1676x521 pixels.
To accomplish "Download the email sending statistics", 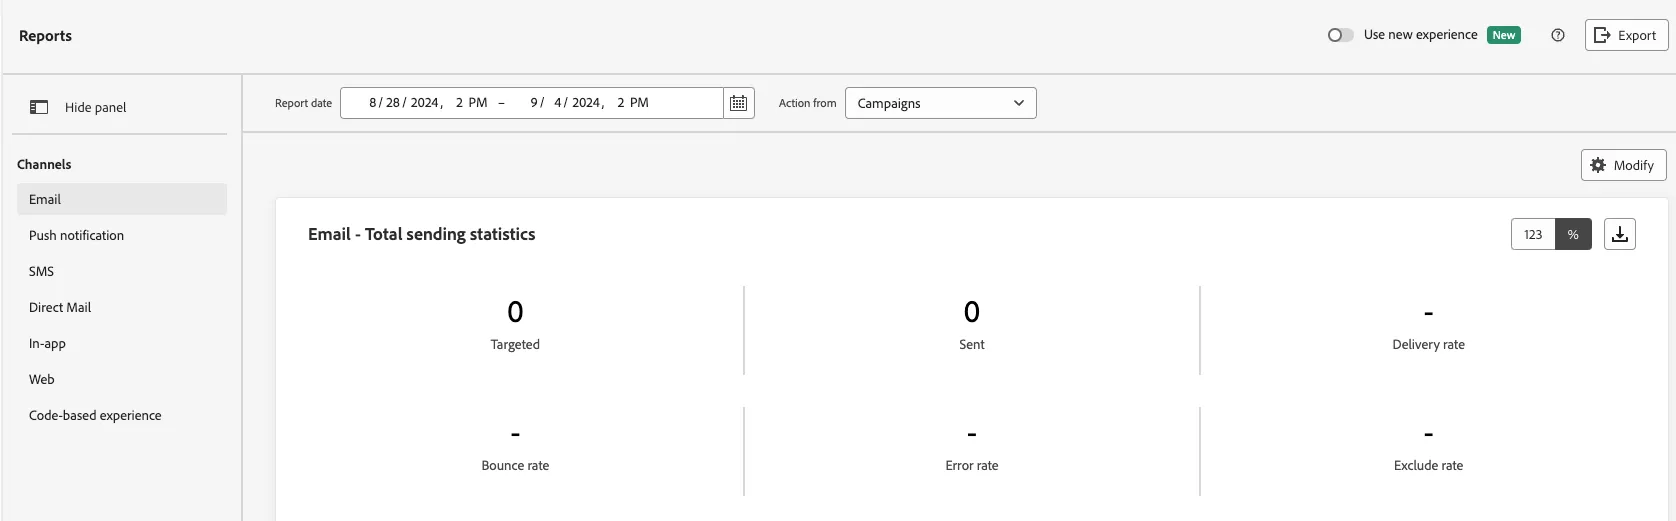I will tap(1619, 234).
